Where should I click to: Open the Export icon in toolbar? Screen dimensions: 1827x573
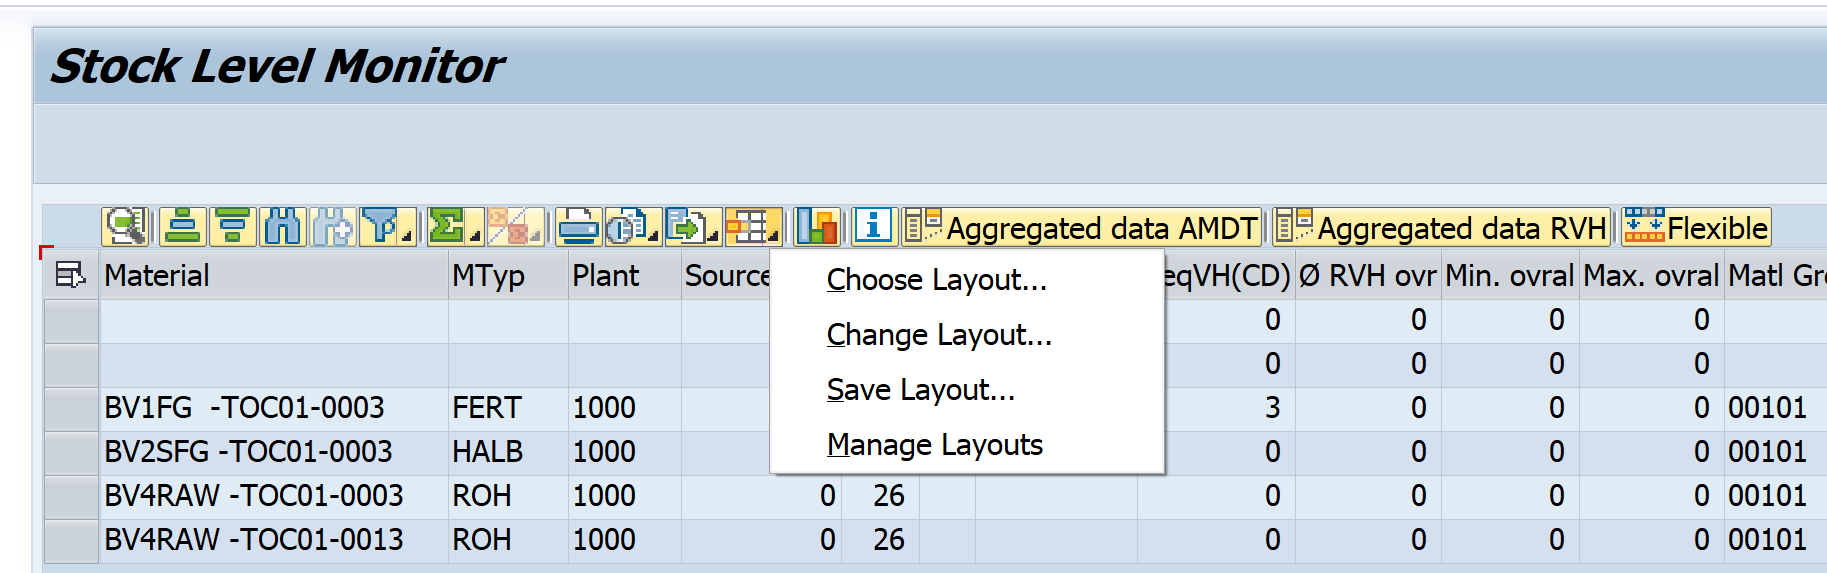pos(688,227)
